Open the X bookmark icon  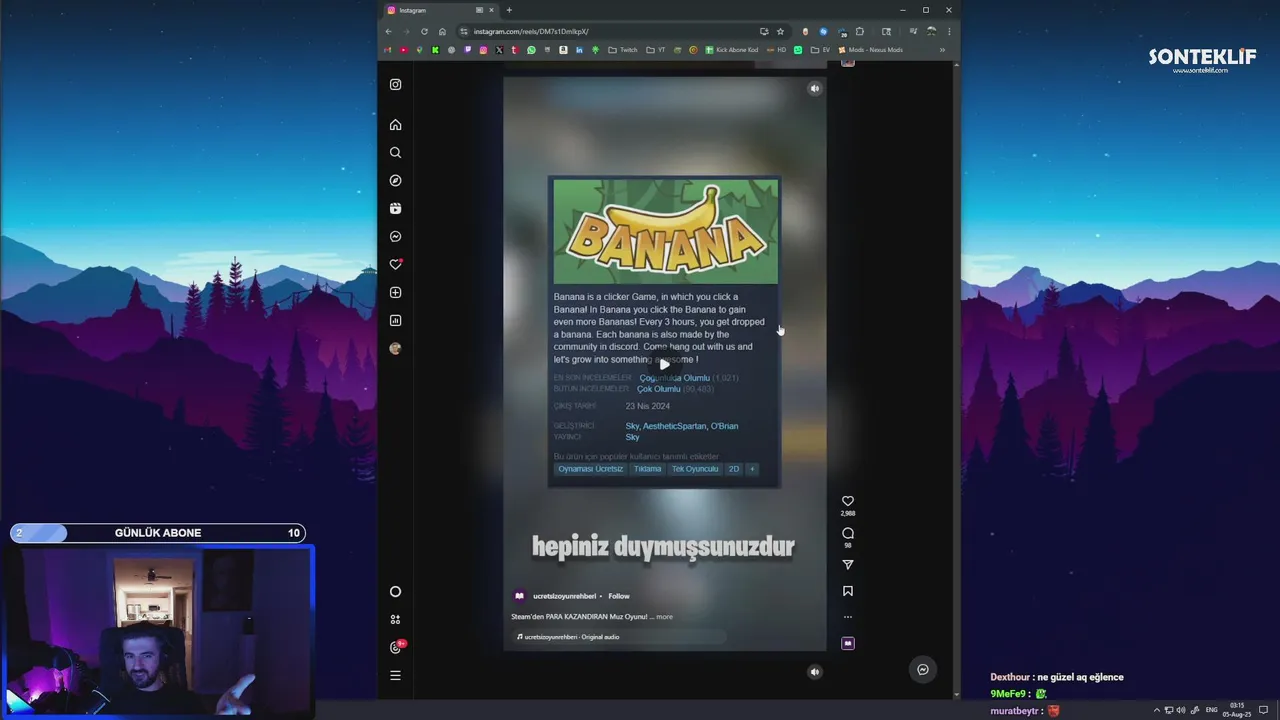coord(499,50)
